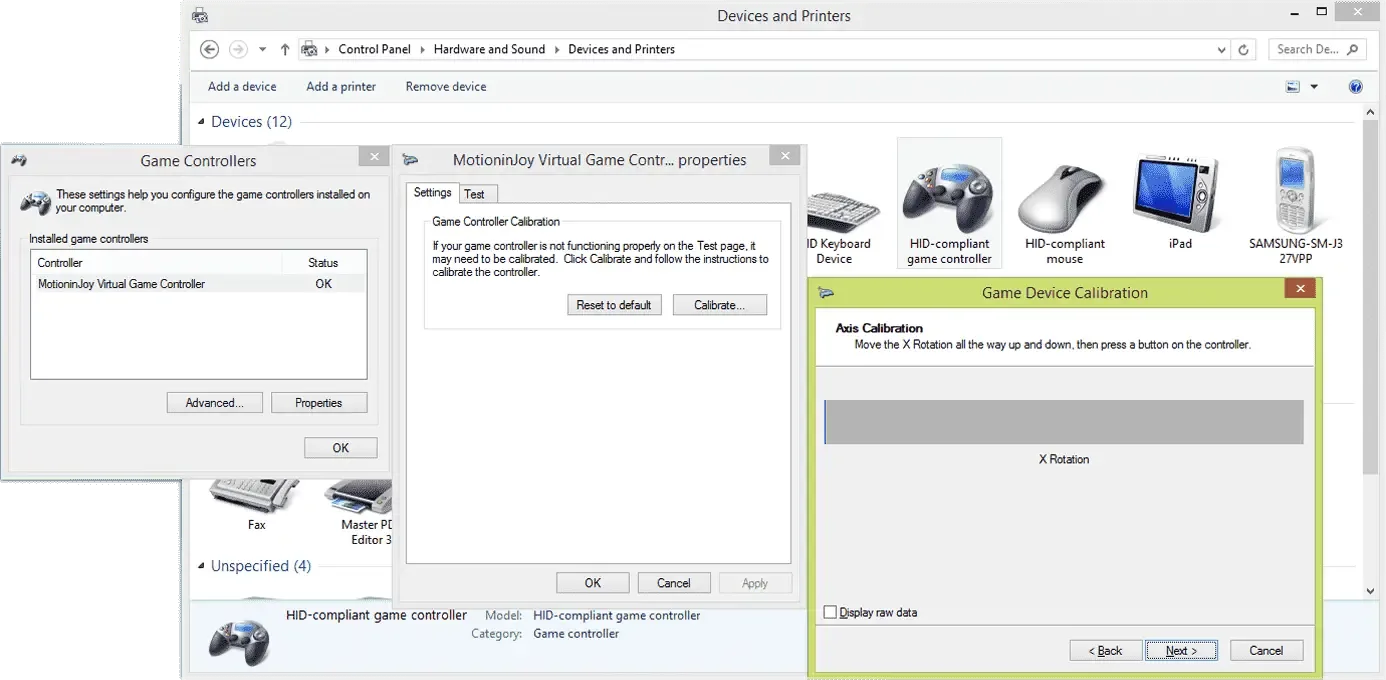Click Add a device in toolbar
The width and height of the screenshot is (1386, 680).
click(x=242, y=87)
